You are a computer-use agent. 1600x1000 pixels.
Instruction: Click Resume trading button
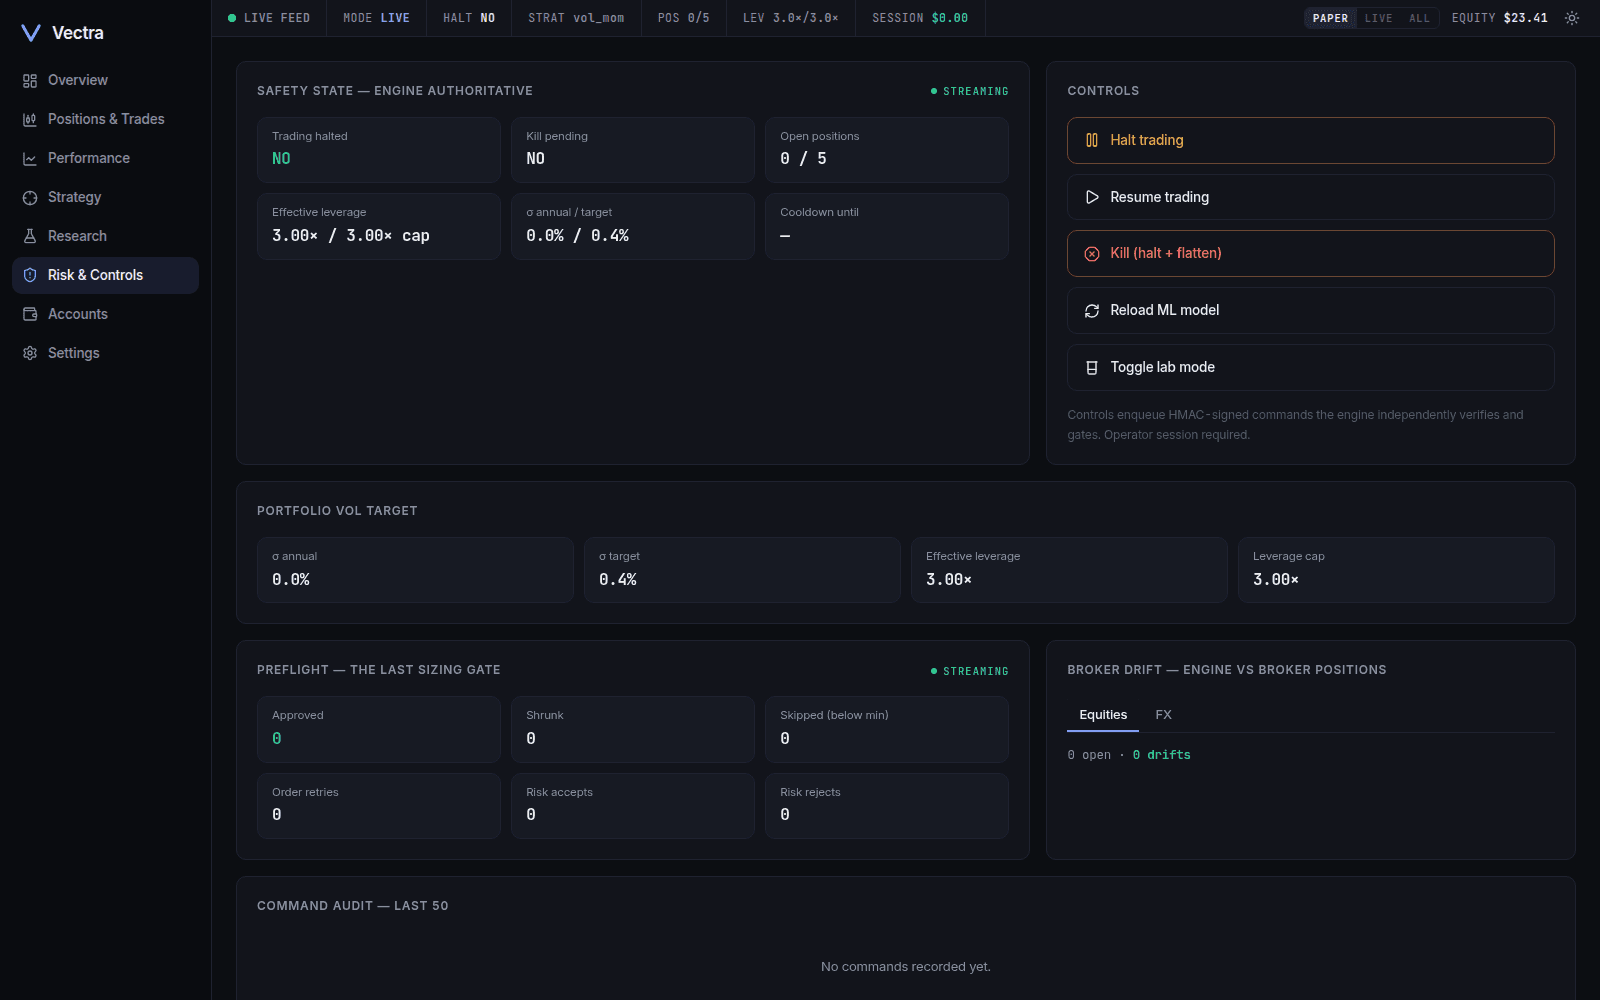1311,197
